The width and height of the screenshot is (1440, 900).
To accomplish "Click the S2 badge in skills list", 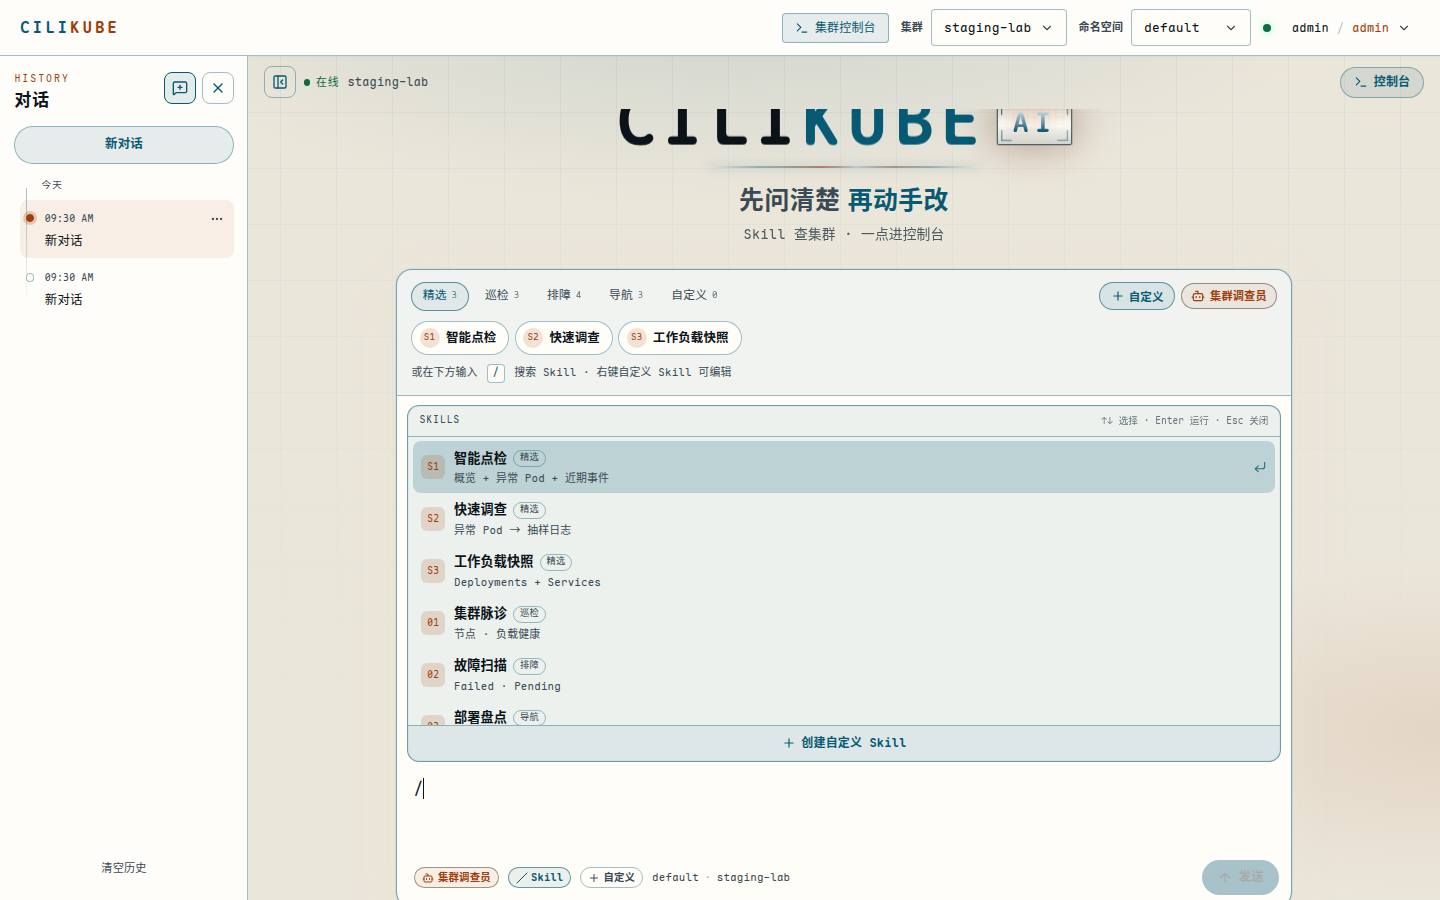I will [433, 519].
